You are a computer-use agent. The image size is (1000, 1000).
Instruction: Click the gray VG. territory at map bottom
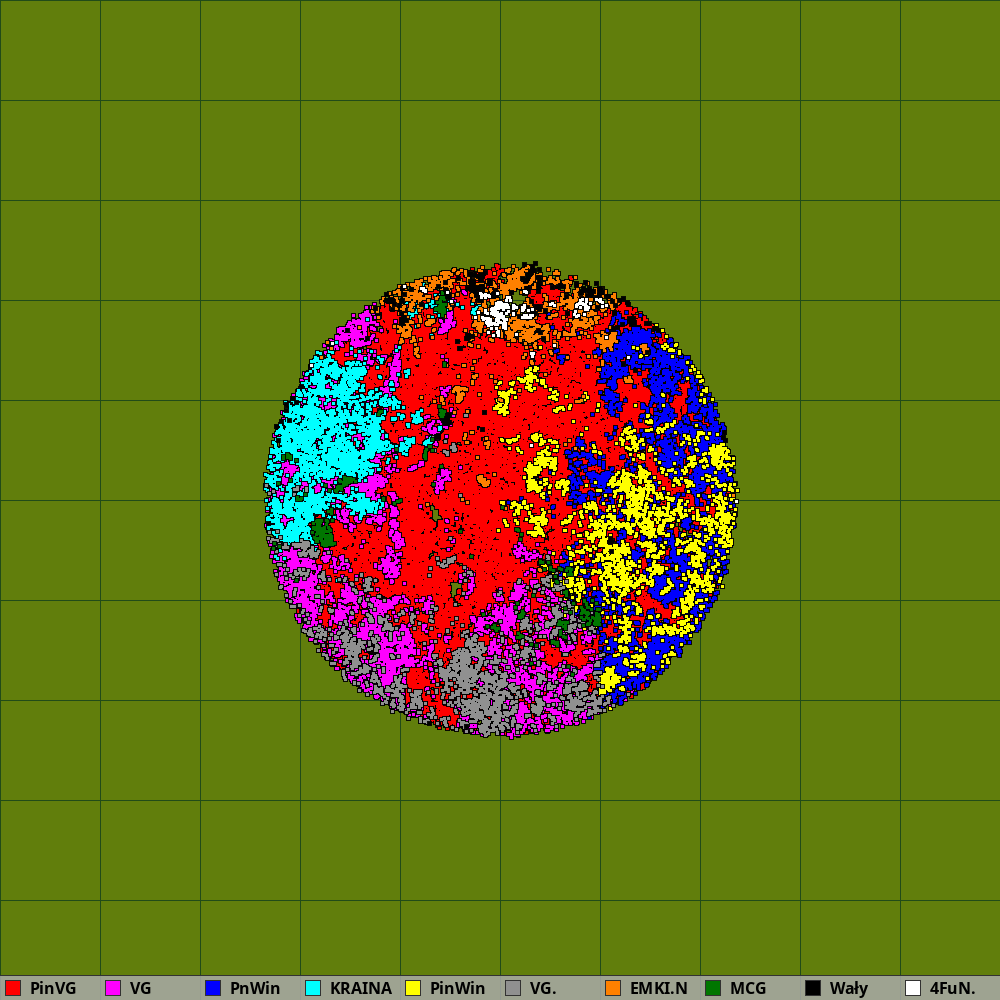click(x=470, y=680)
